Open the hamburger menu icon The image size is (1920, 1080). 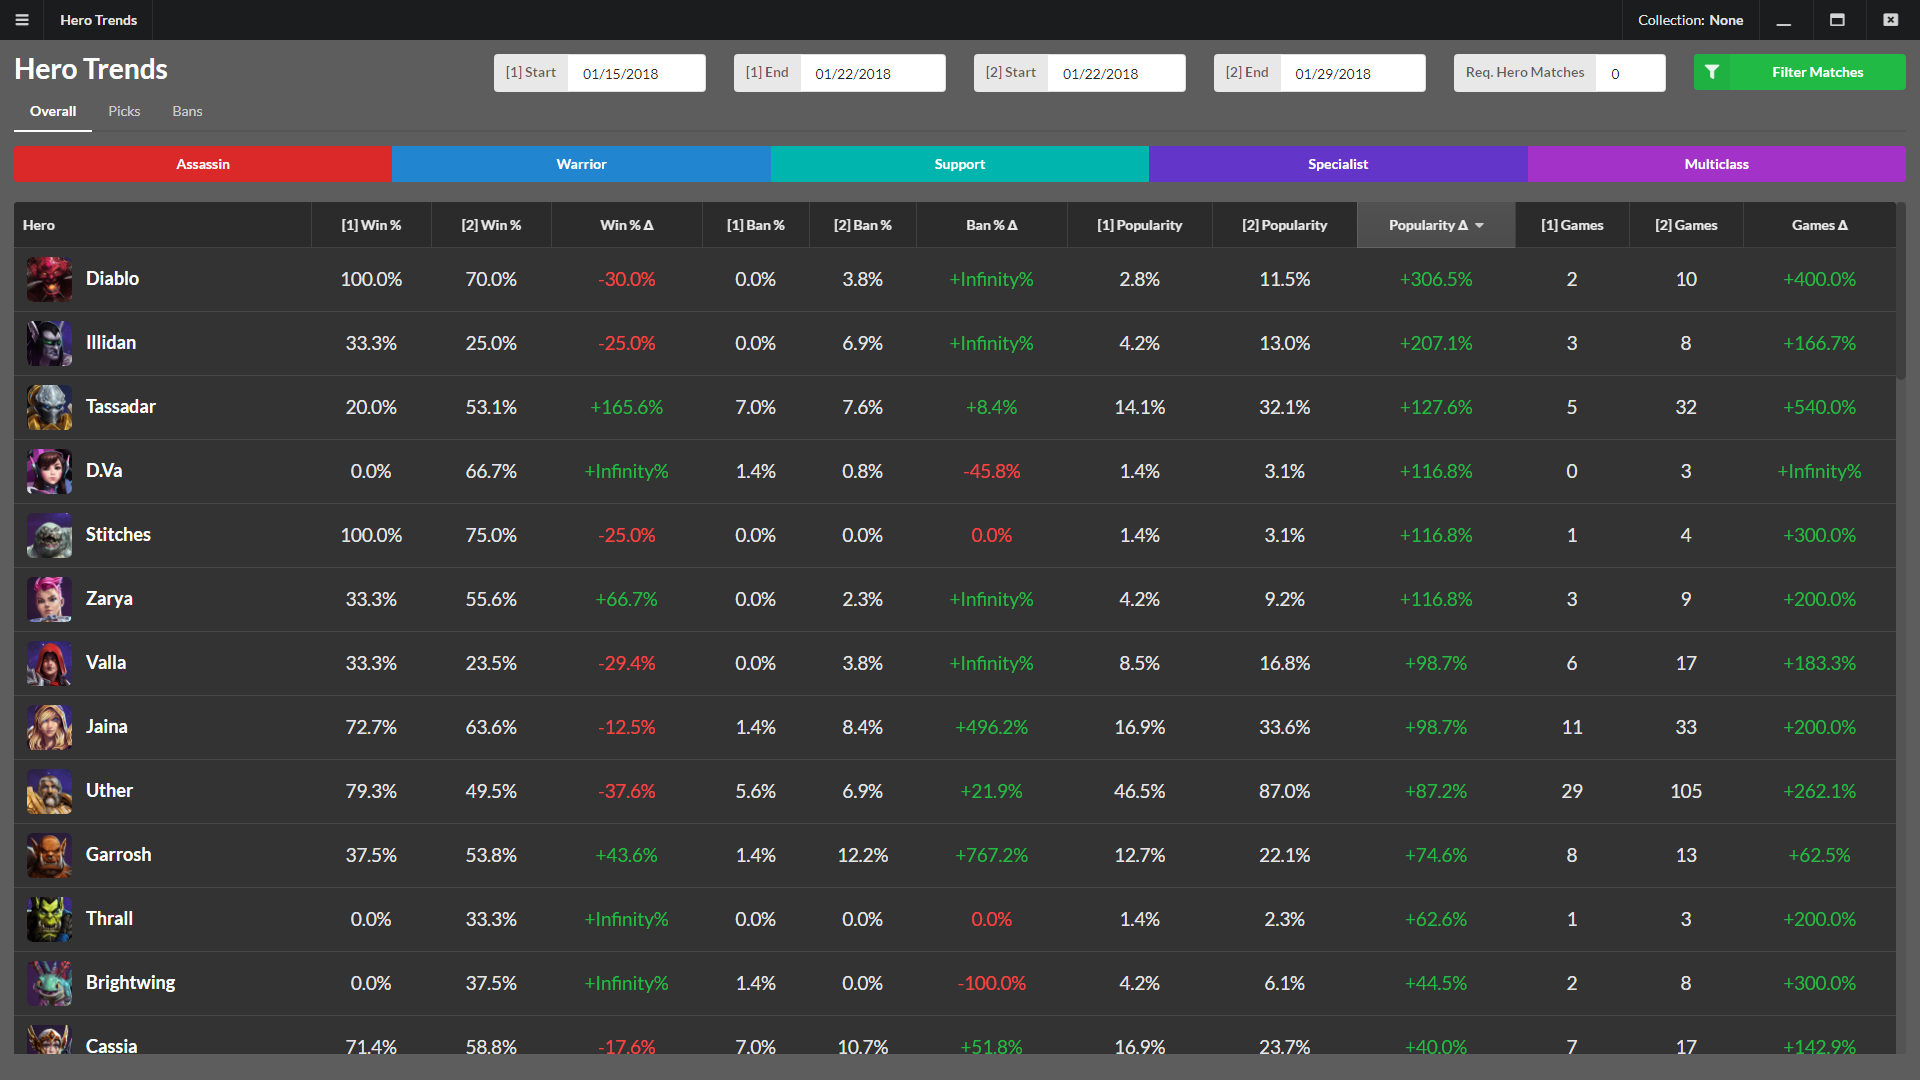coord(22,20)
